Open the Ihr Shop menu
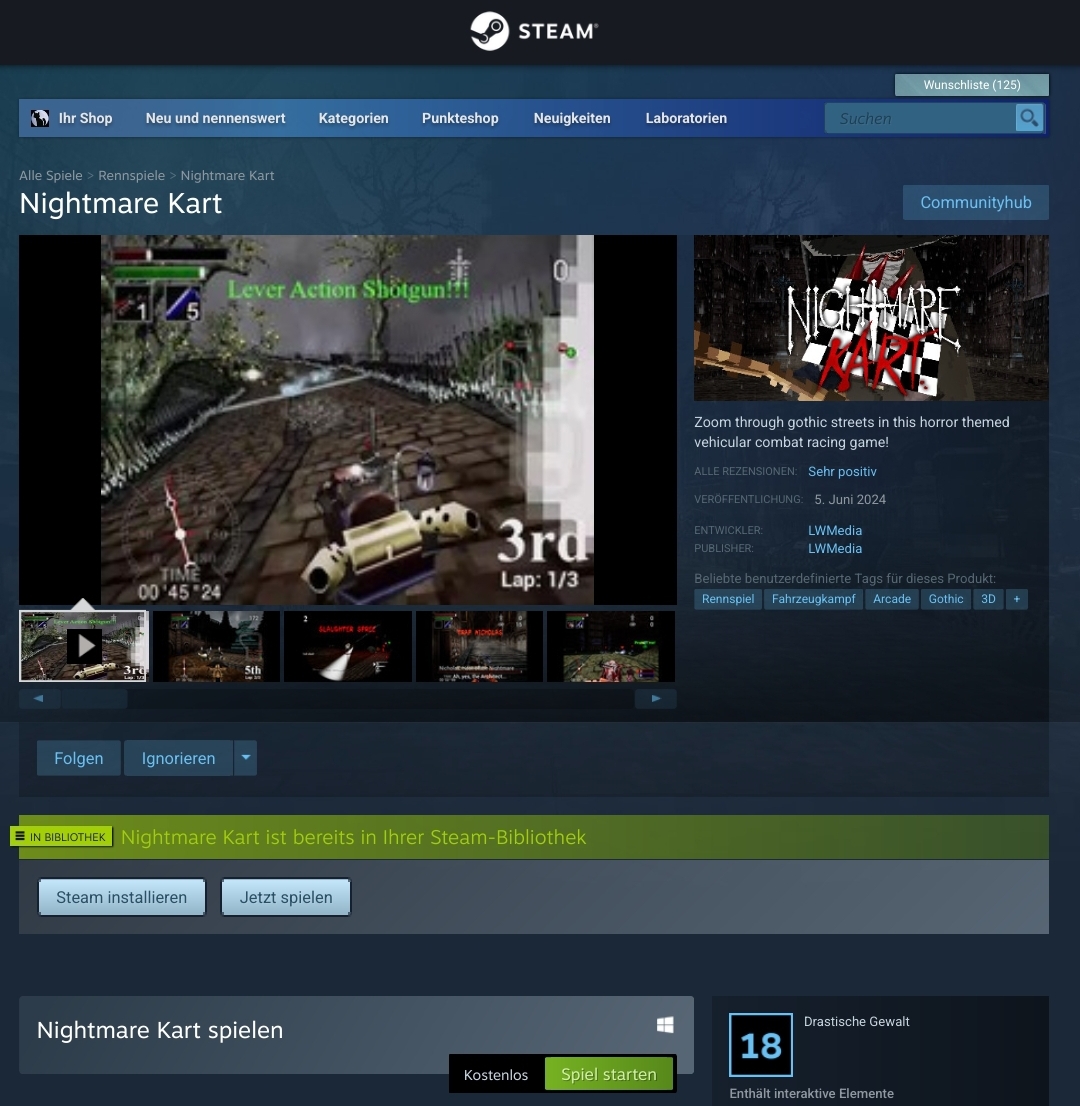The height and width of the screenshot is (1106, 1080). [x=85, y=118]
